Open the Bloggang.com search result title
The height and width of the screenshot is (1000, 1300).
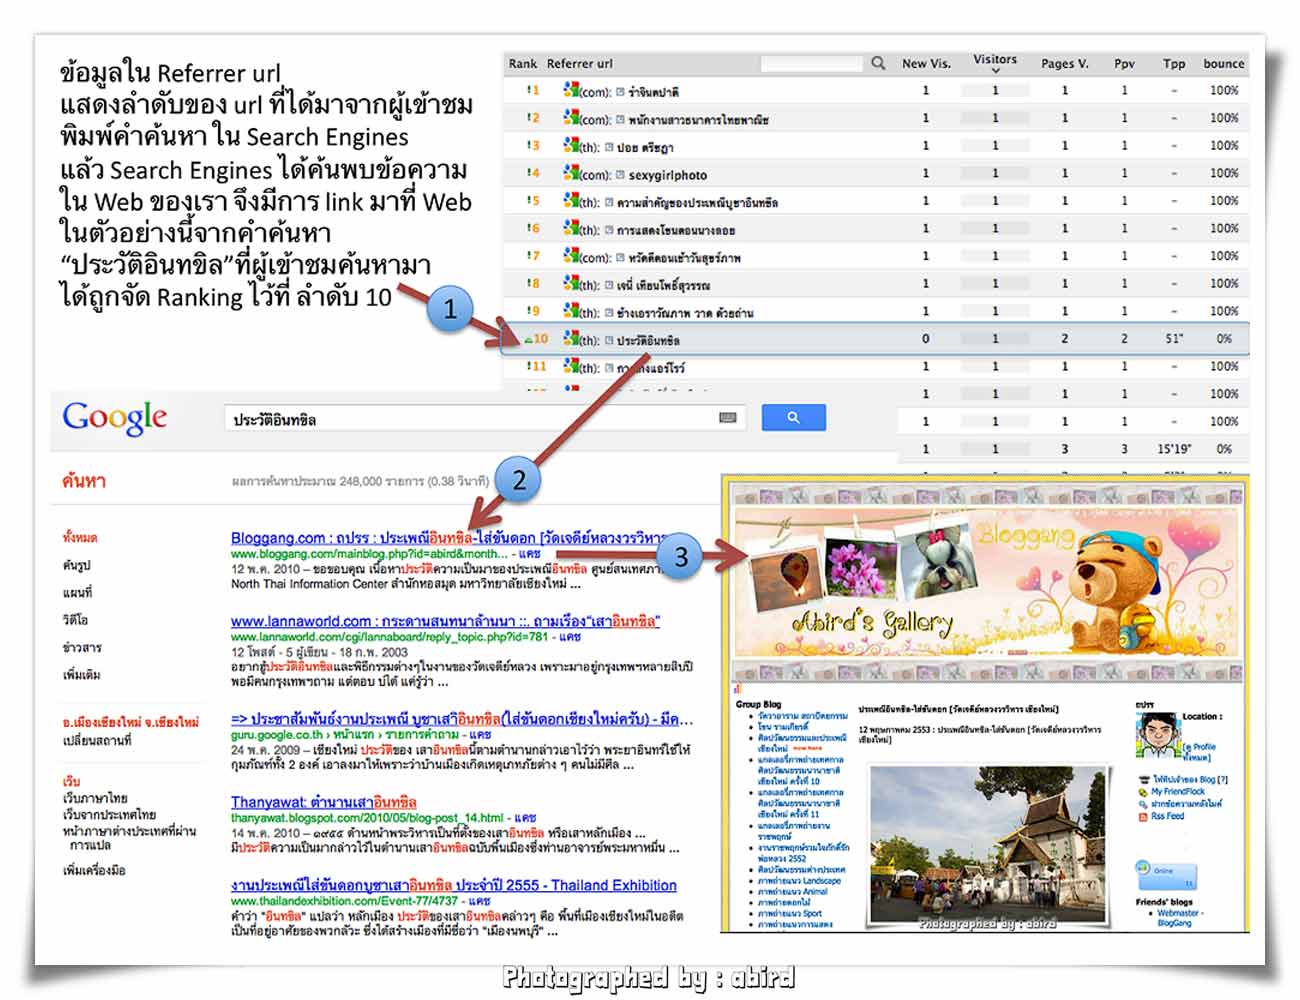[x=448, y=538]
